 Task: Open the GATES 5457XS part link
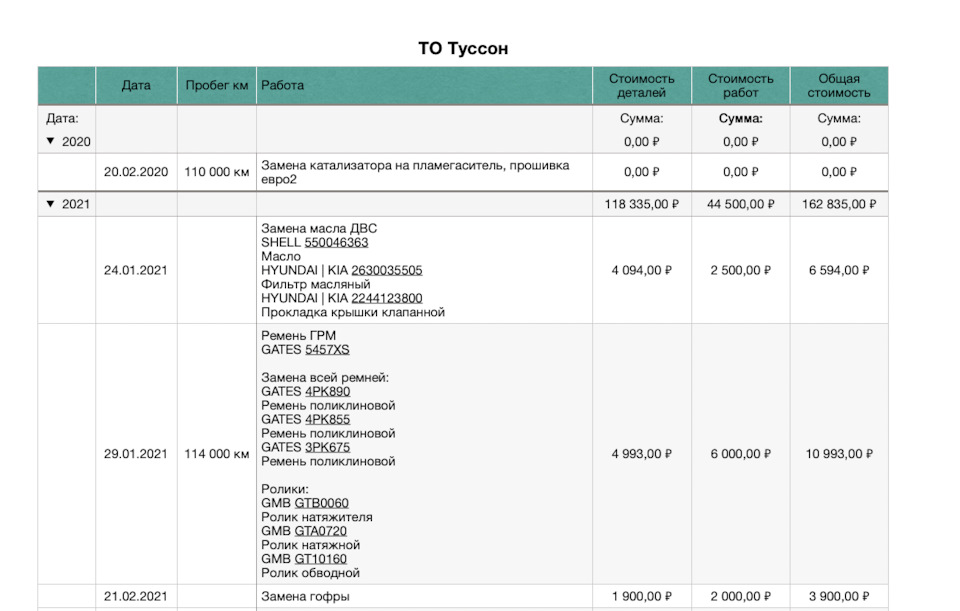coord(328,350)
